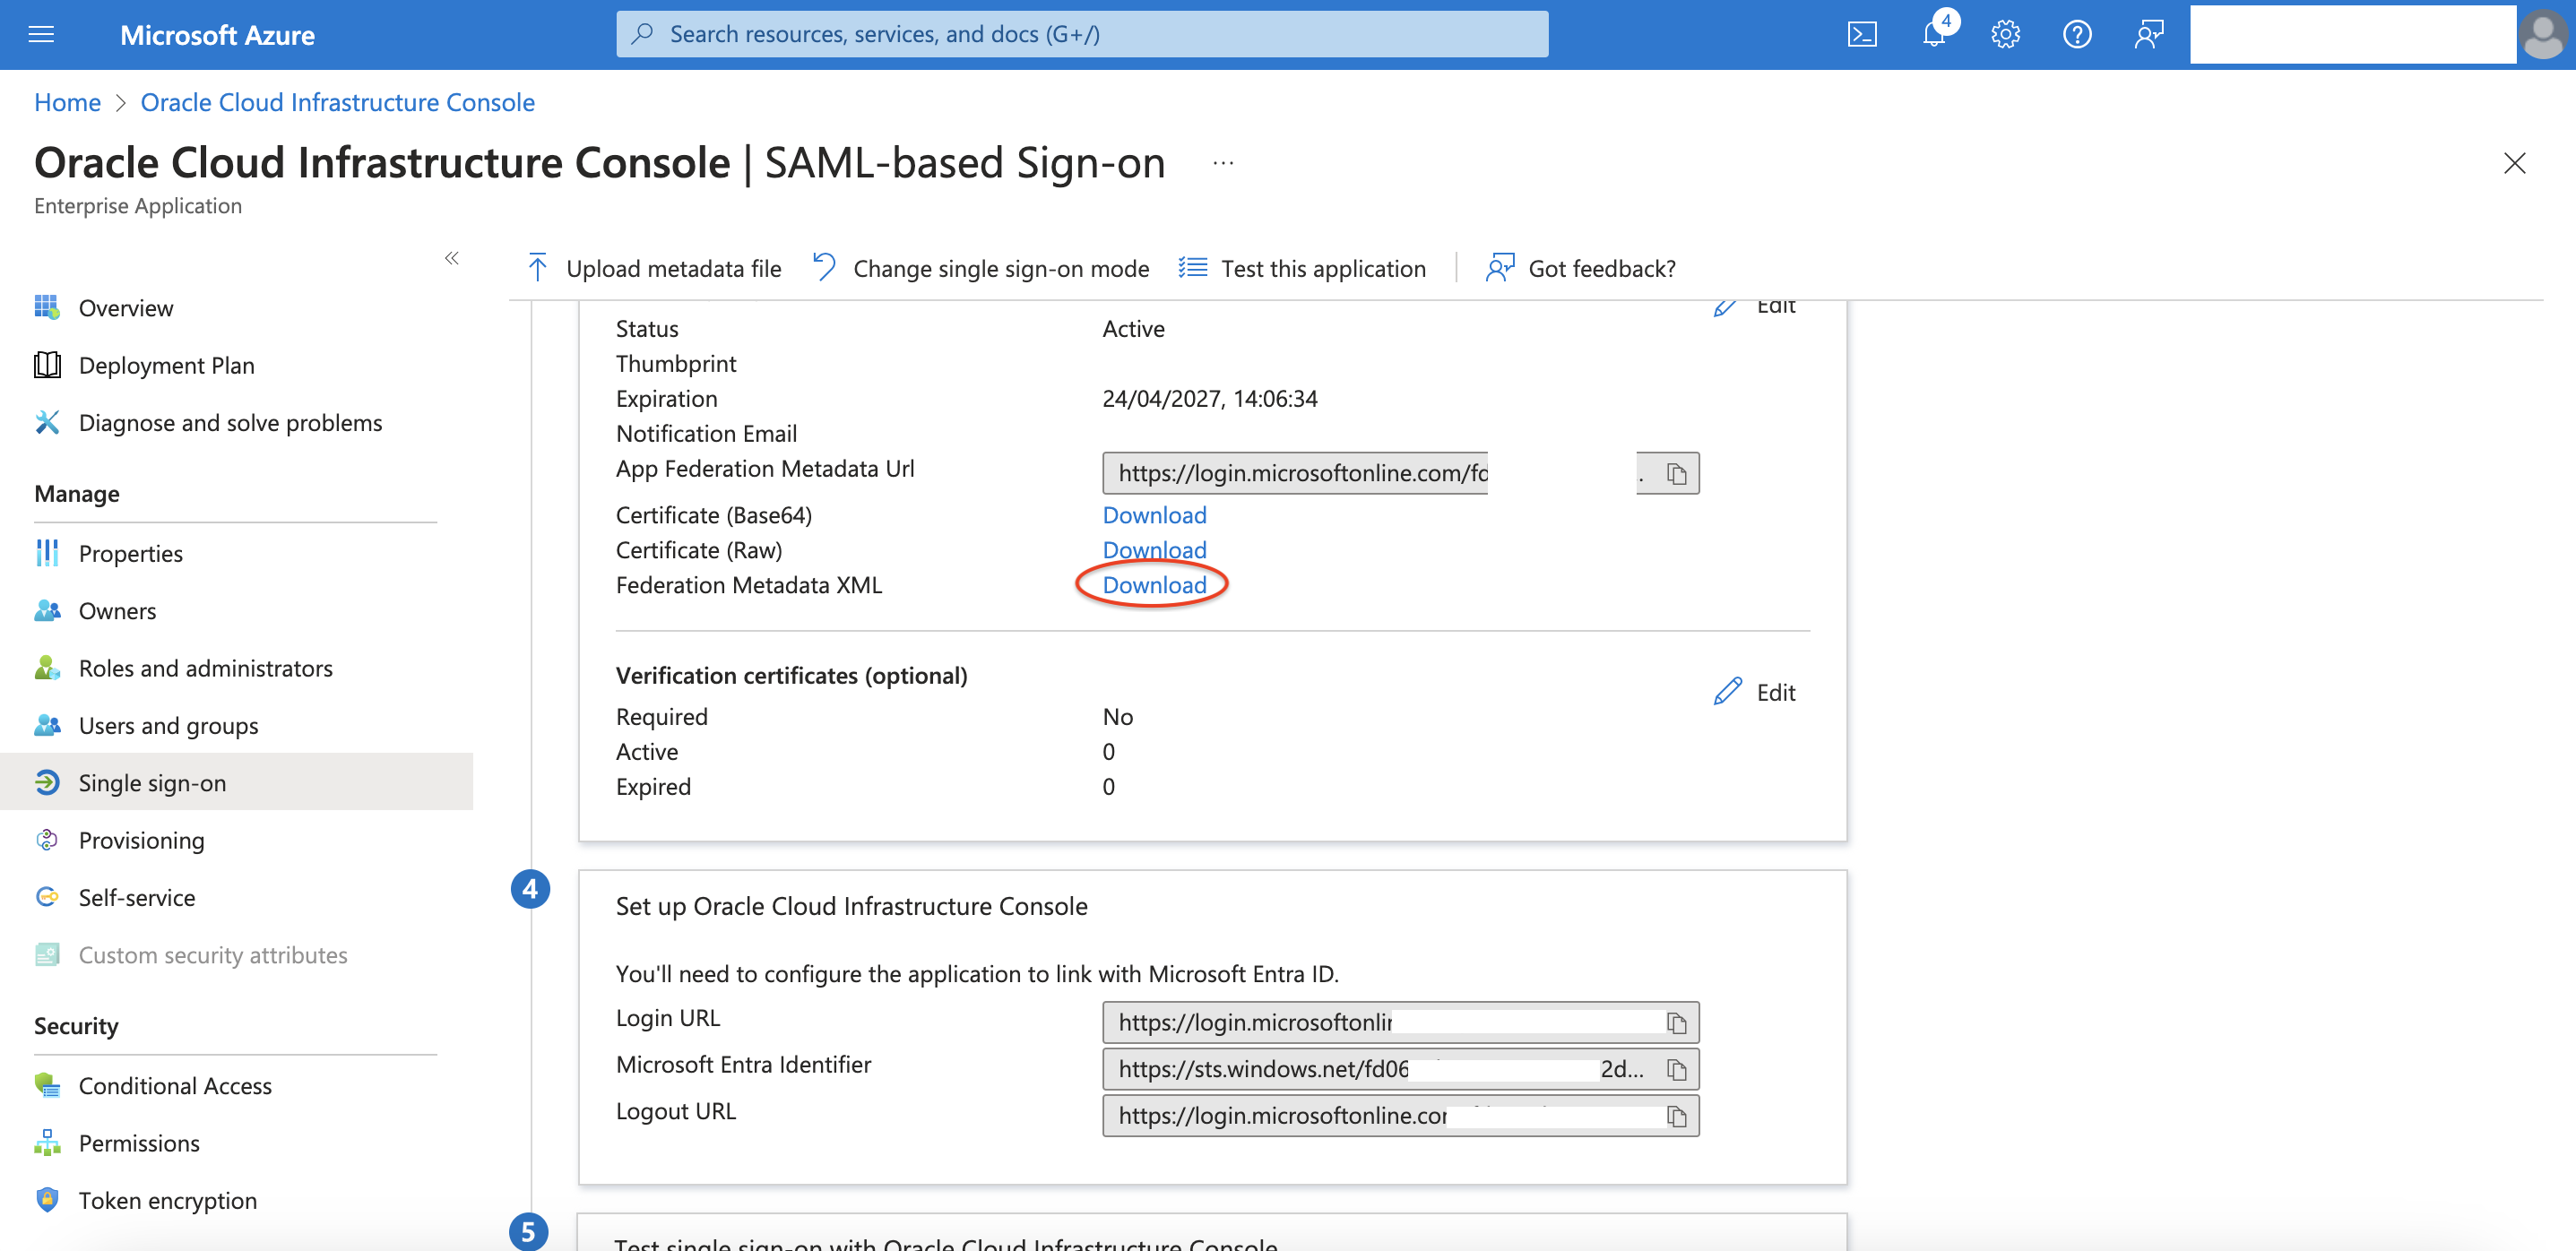Open the hamburger portal menu

pyautogui.click(x=41, y=35)
